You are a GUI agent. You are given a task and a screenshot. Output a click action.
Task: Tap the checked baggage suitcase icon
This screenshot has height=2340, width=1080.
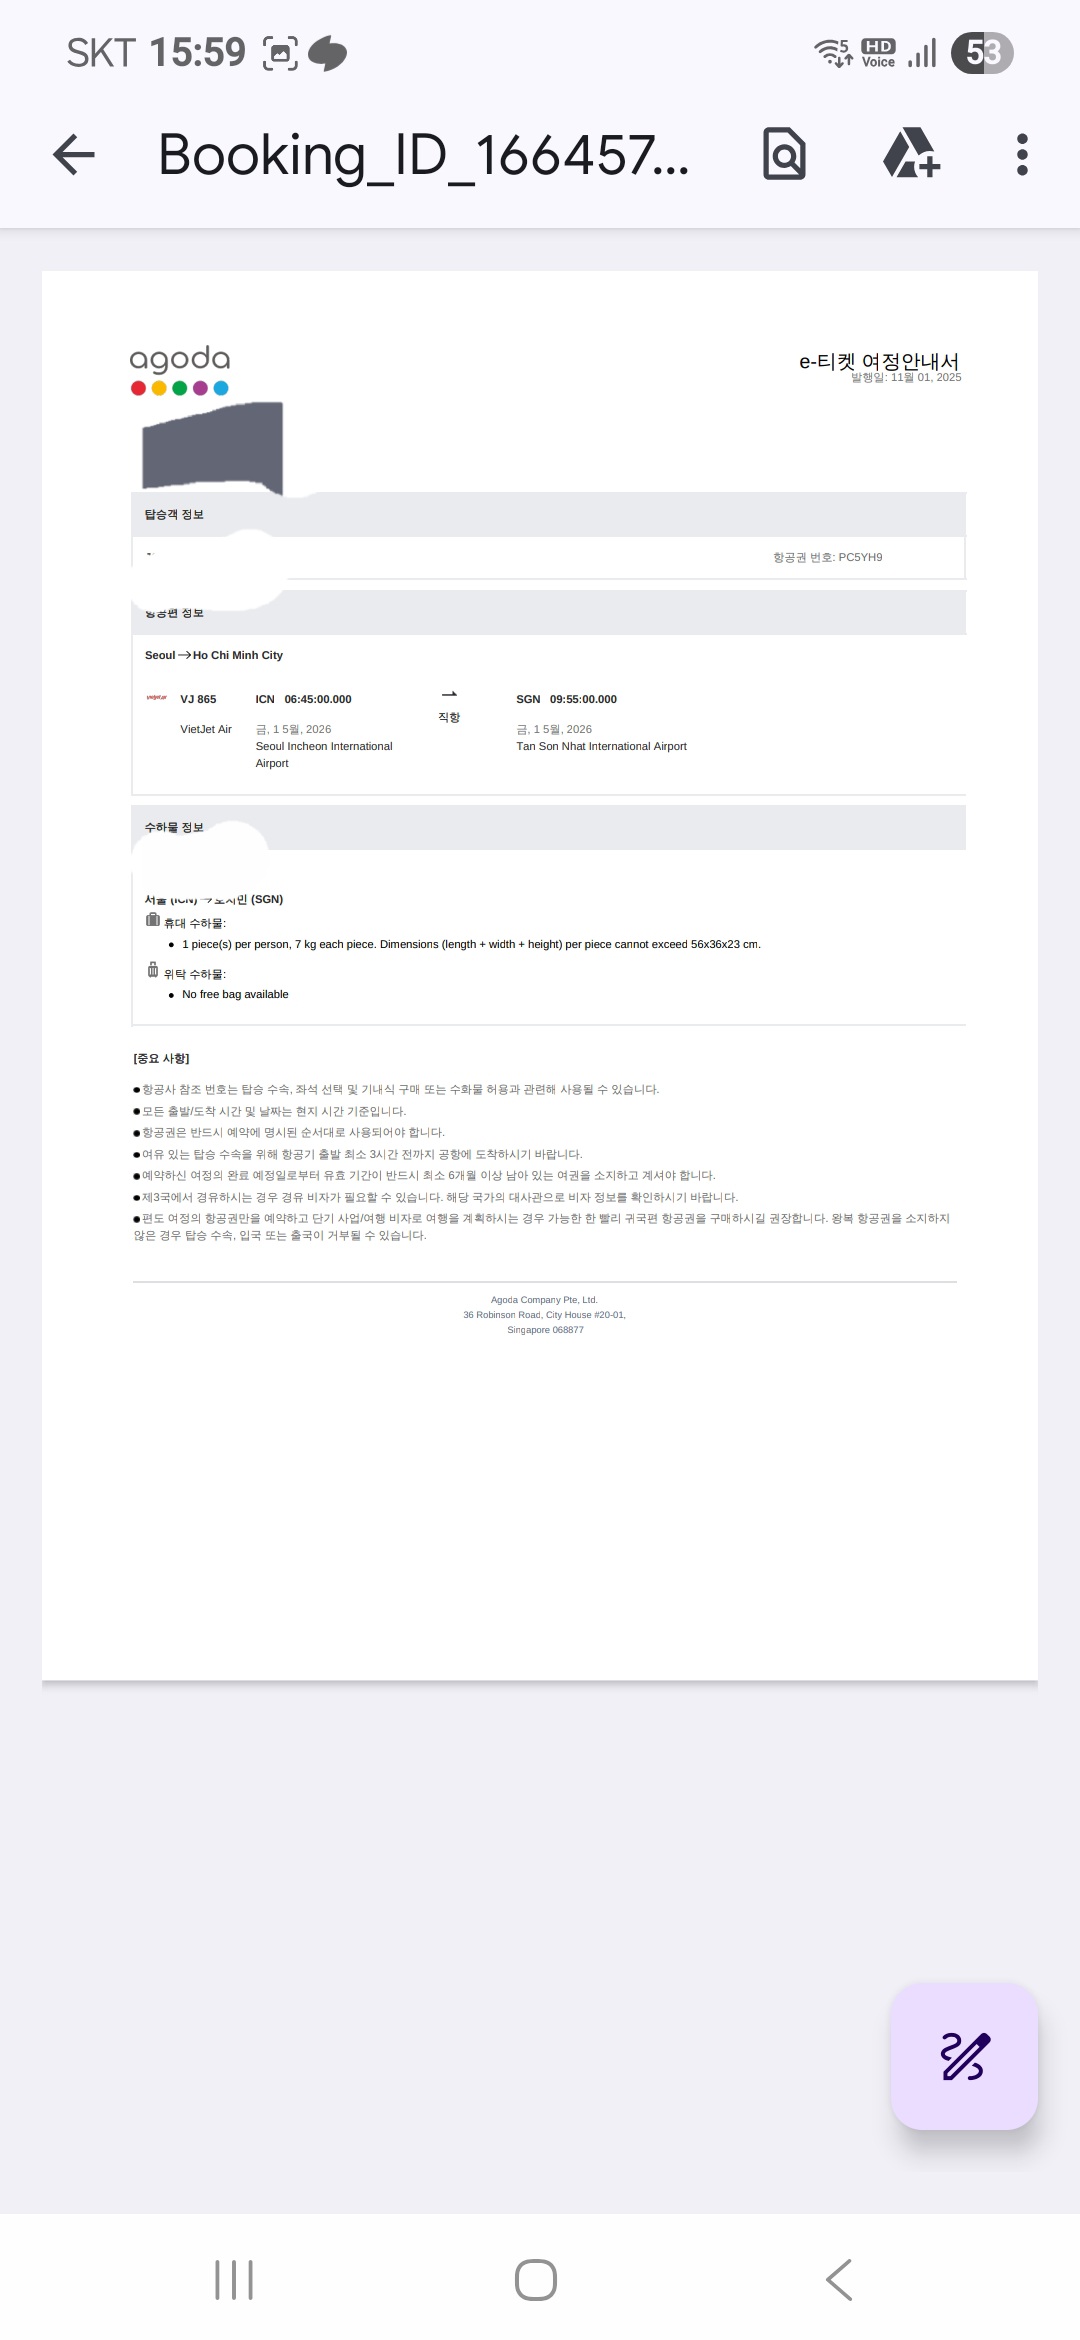[x=153, y=970]
